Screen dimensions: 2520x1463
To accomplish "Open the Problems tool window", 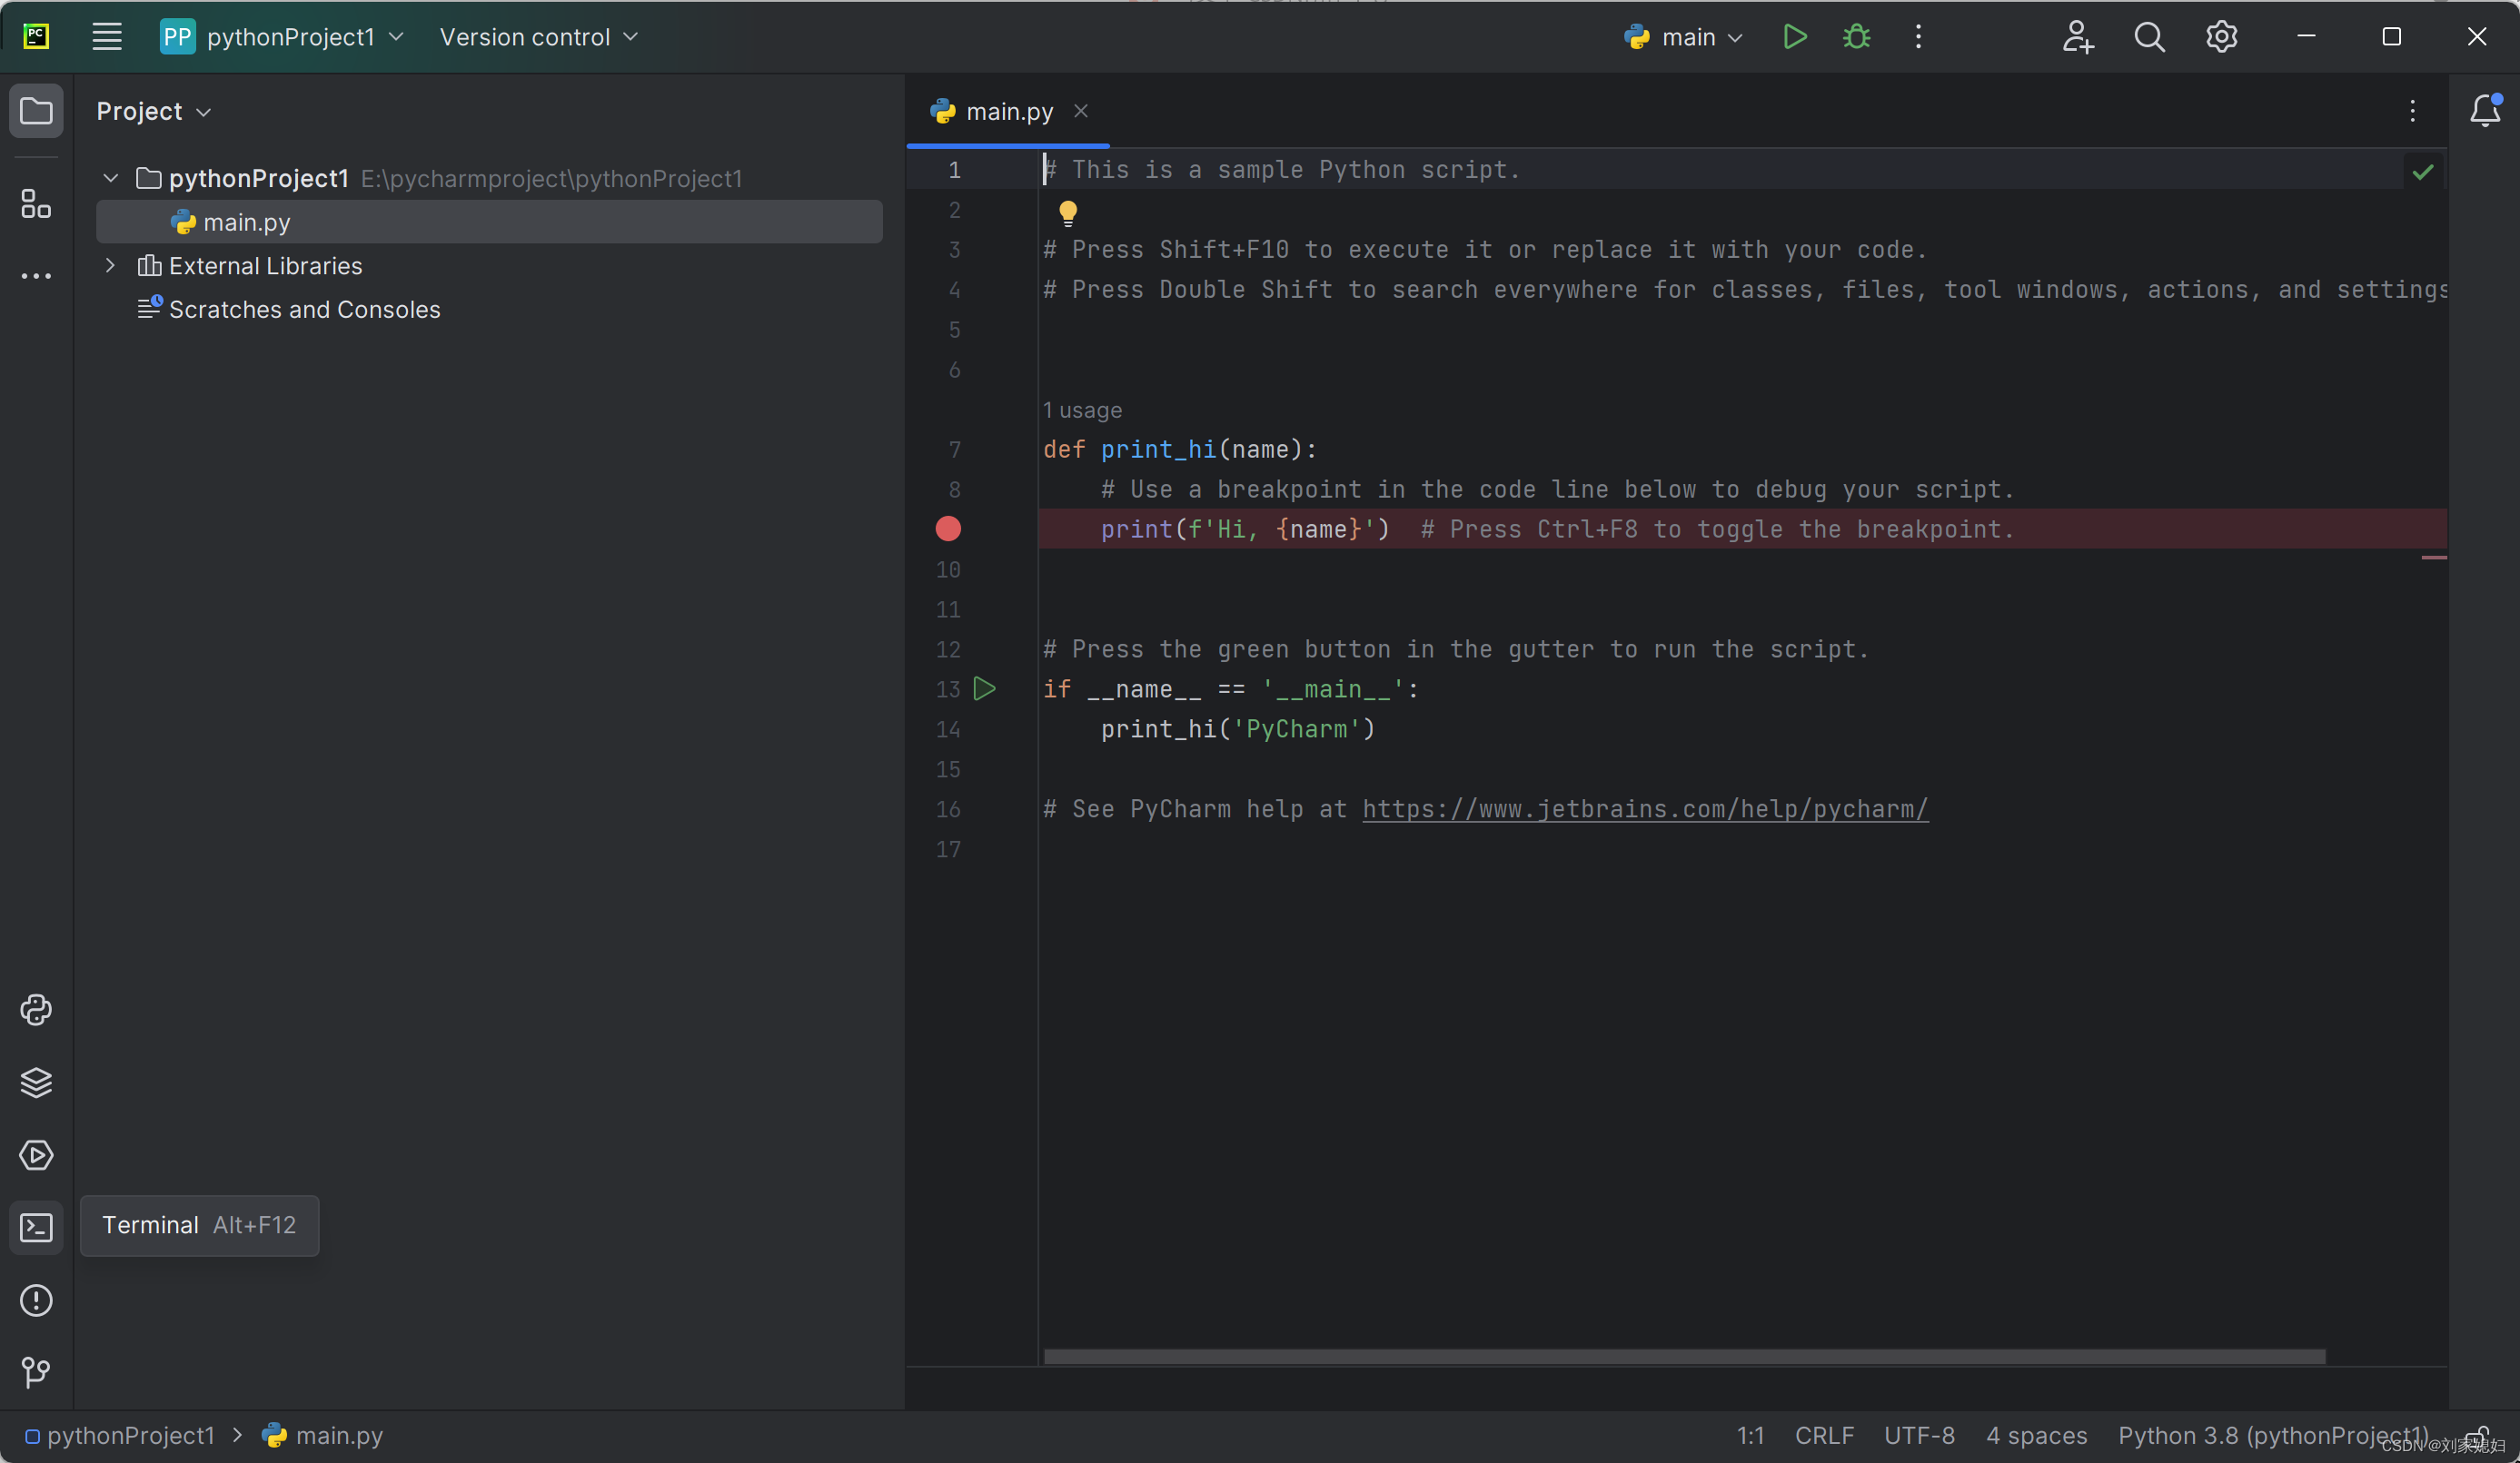I will (36, 1300).
